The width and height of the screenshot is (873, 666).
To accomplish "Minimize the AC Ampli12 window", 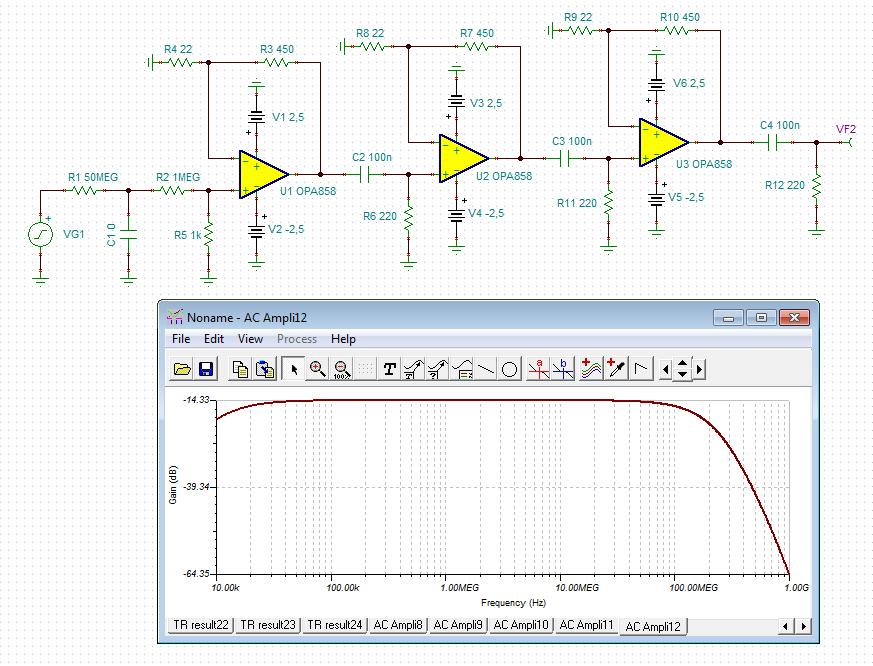I will 728,318.
